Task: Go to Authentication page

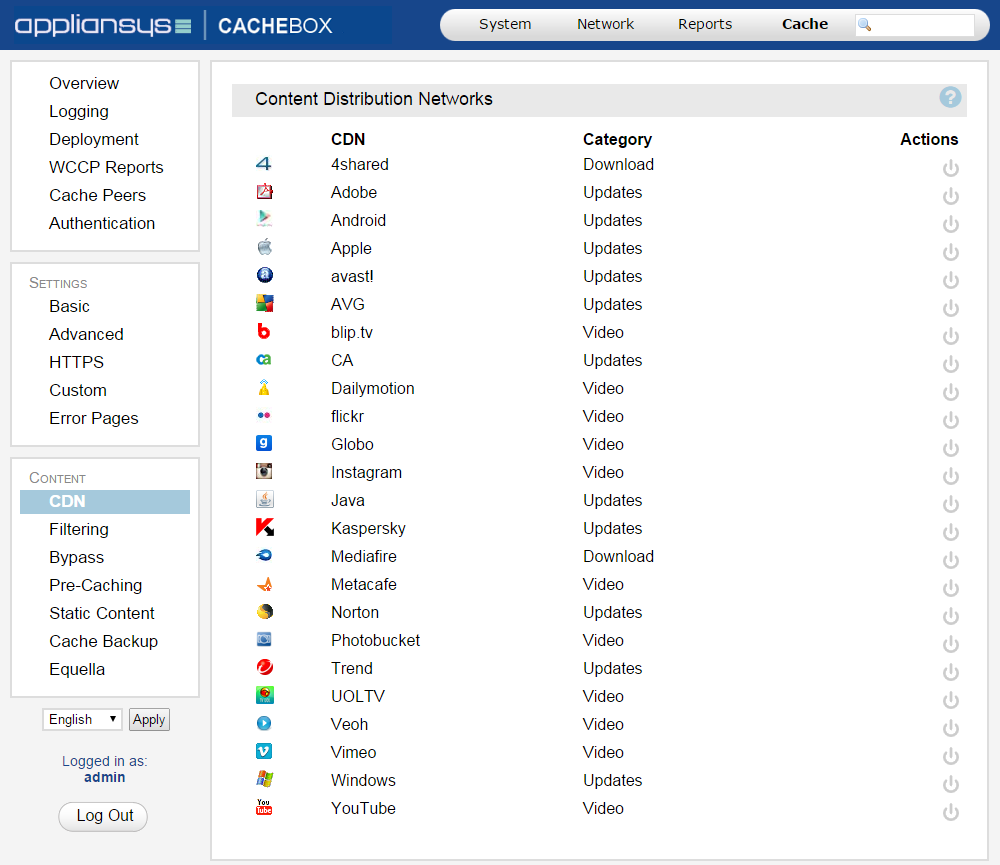Action: click(102, 223)
